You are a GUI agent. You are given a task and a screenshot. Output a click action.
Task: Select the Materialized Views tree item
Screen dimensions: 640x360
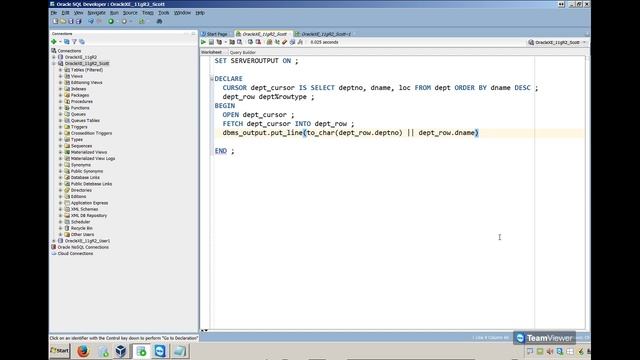89,152
